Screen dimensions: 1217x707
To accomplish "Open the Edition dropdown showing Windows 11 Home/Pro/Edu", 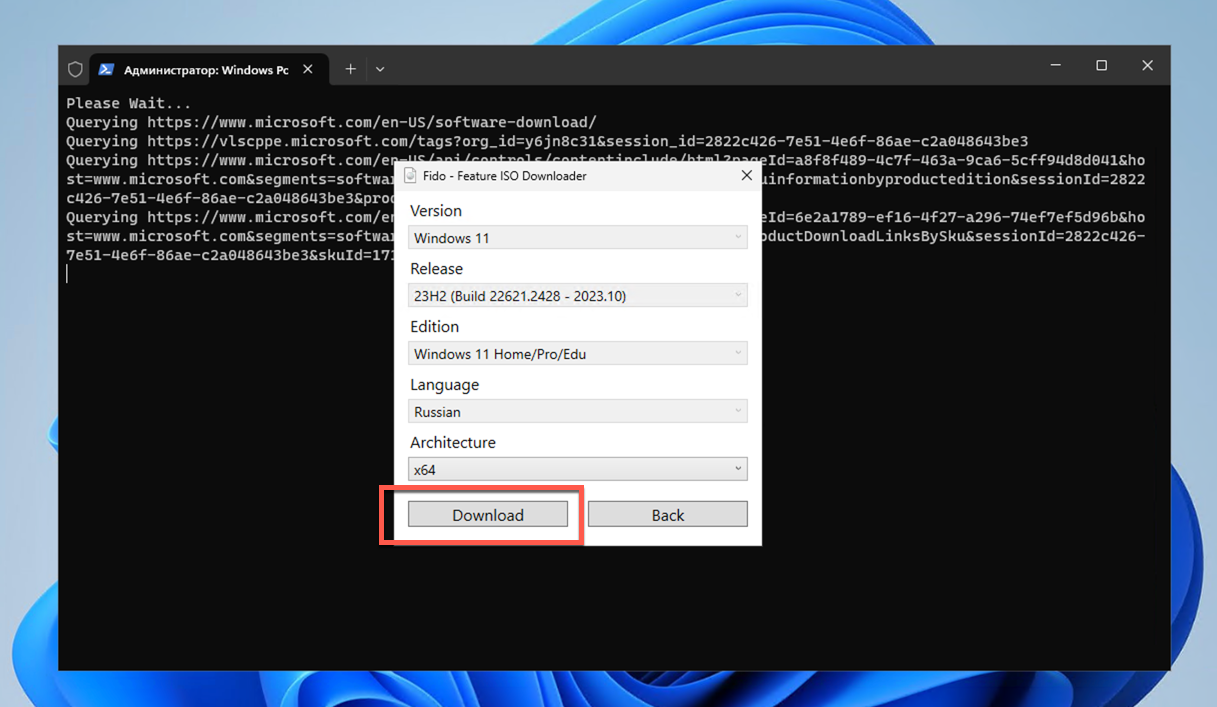I will pyautogui.click(x=578, y=353).
